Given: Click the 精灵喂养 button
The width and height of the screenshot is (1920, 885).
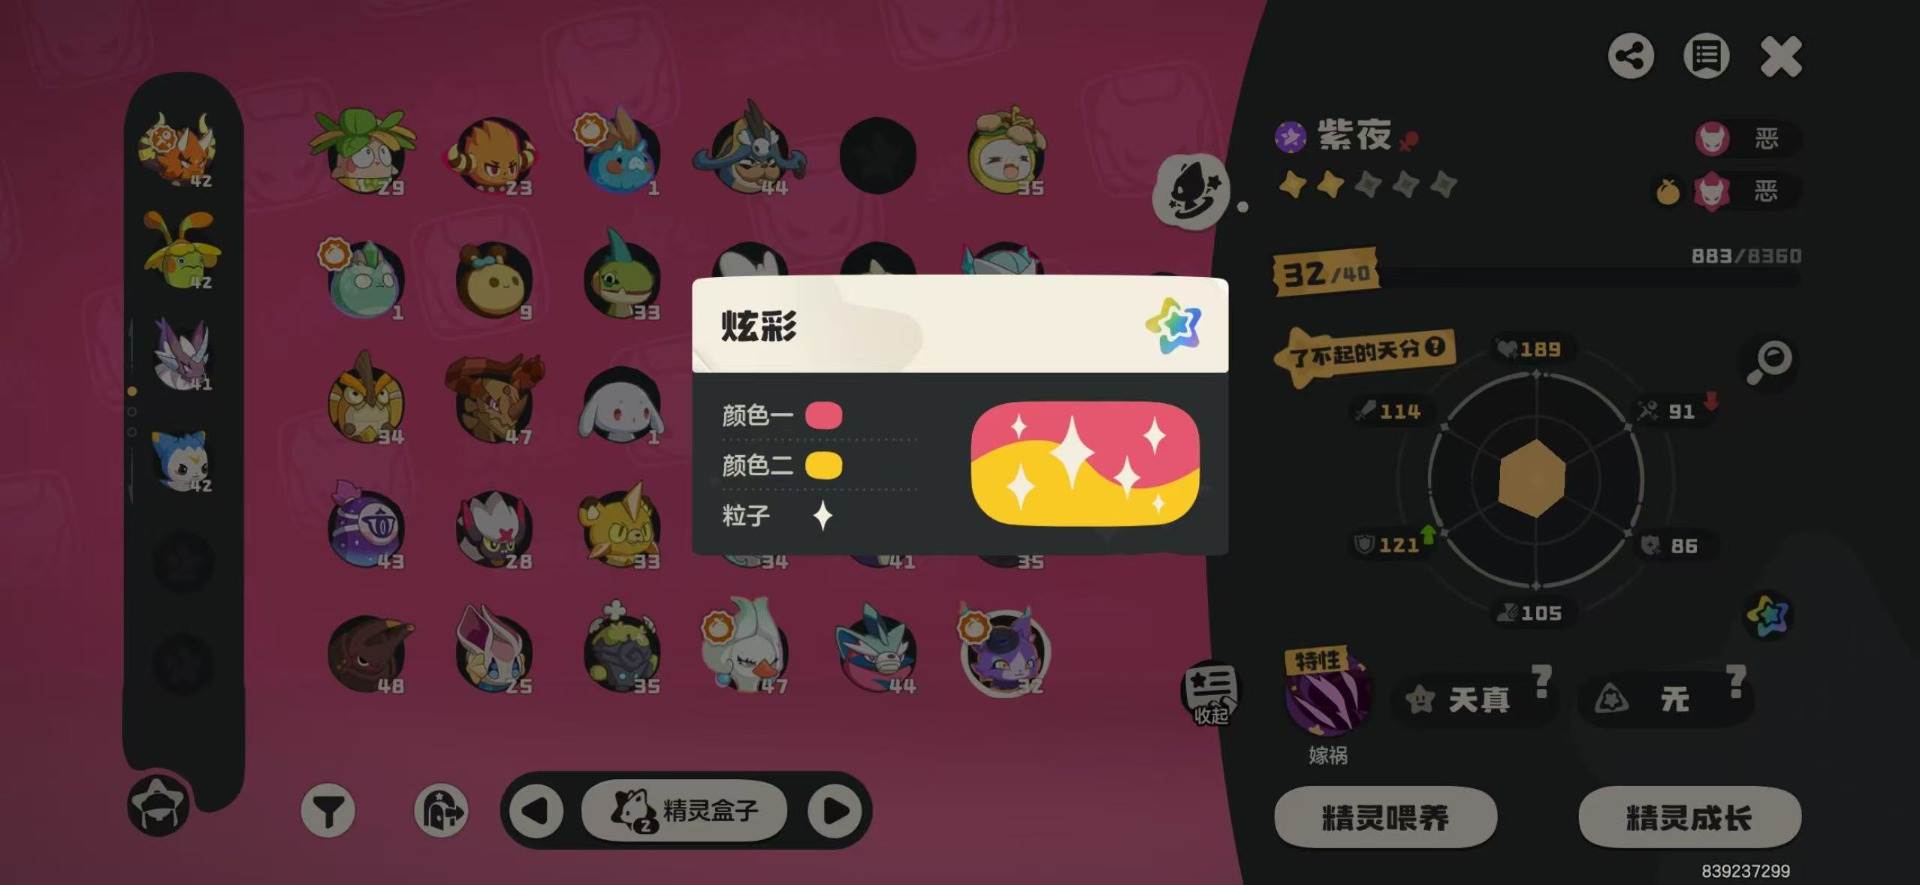Looking at the screenshot, I should pyautogui.click(x=1385, y=818).
